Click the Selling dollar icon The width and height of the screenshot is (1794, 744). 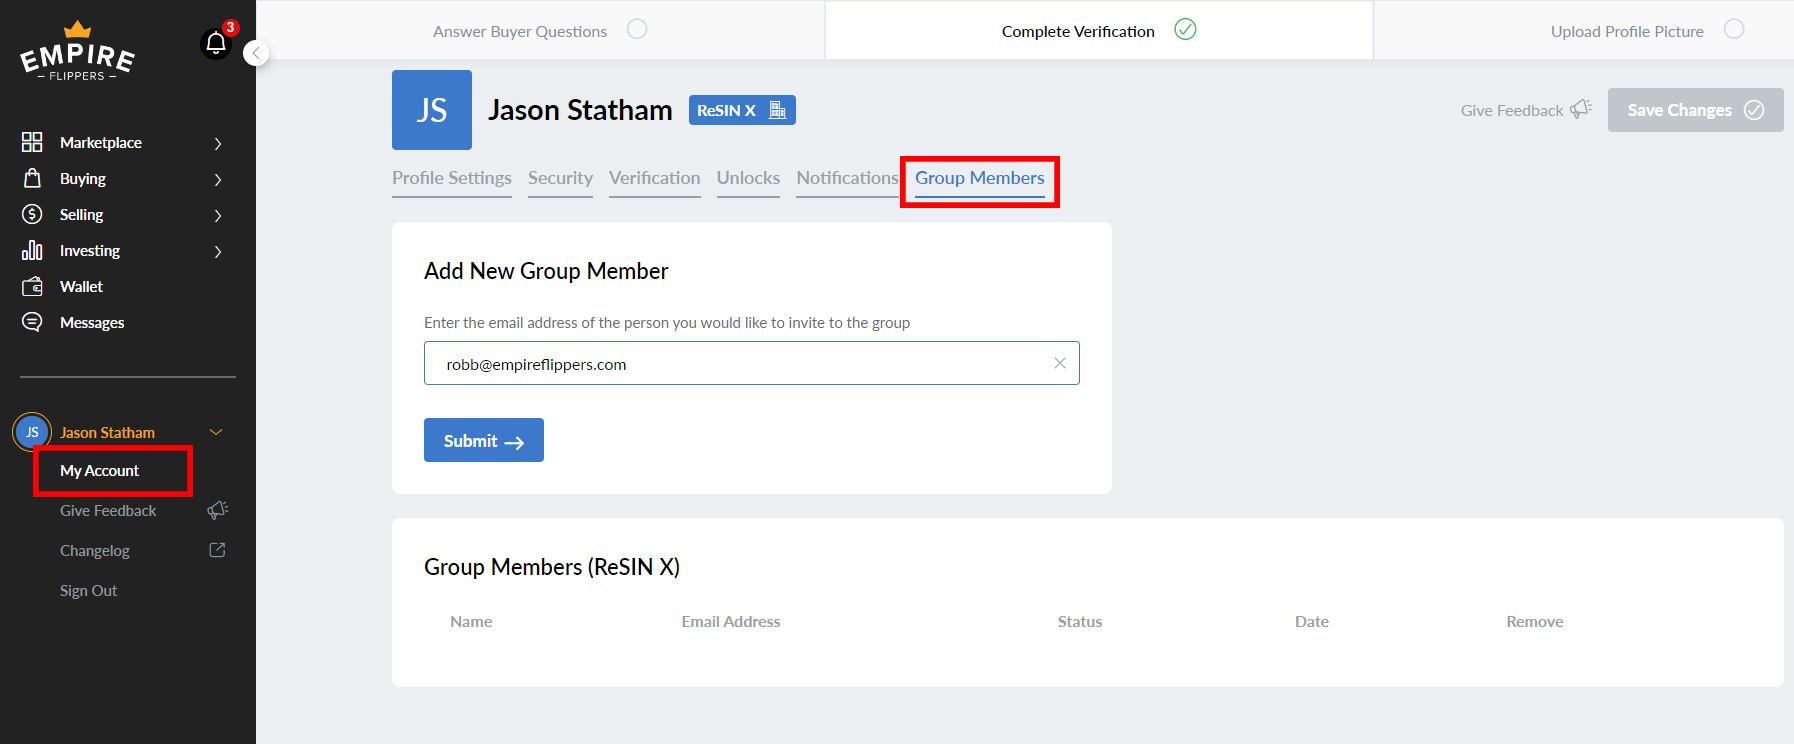(x=32, y=214)
